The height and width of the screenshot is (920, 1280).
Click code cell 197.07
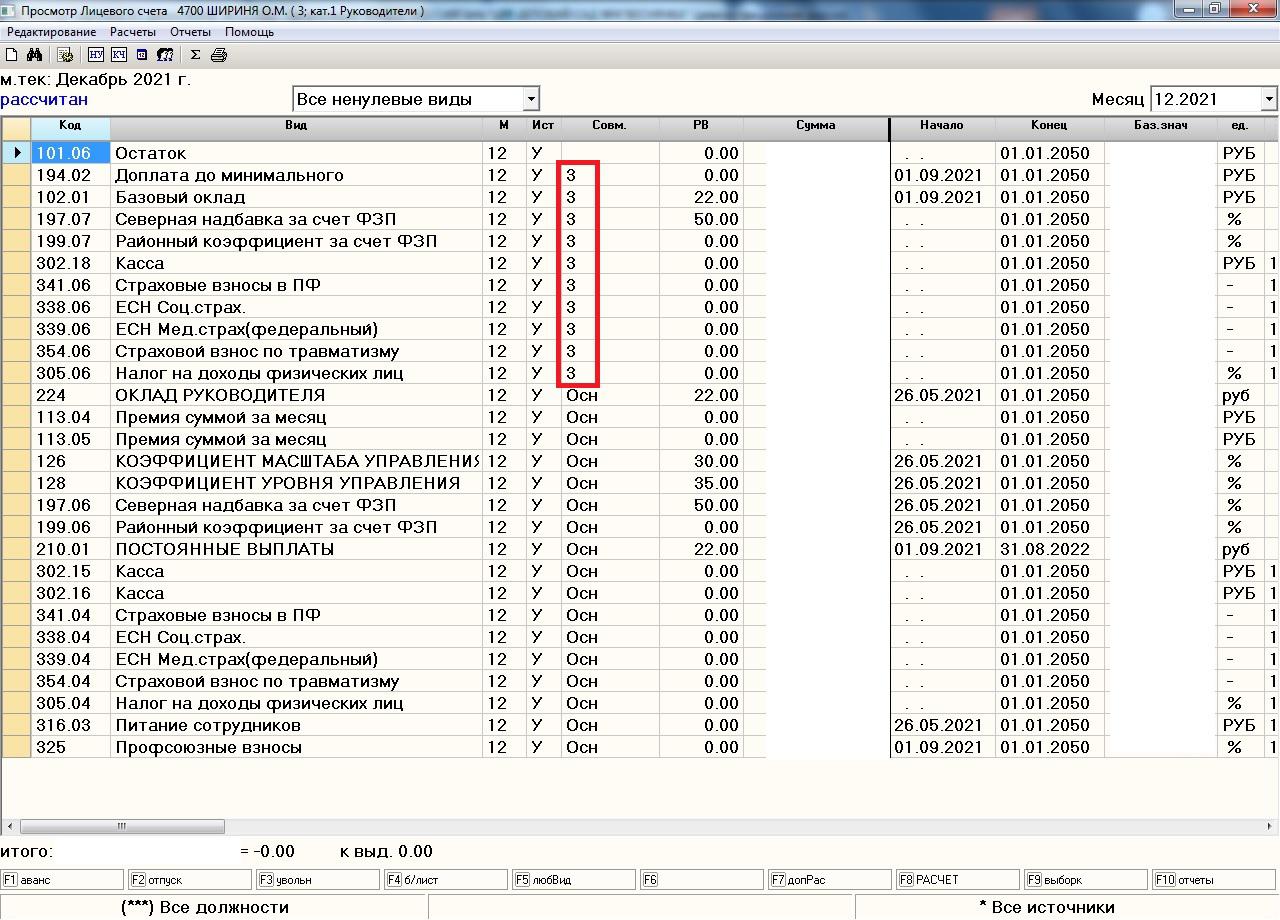[70, 219]
